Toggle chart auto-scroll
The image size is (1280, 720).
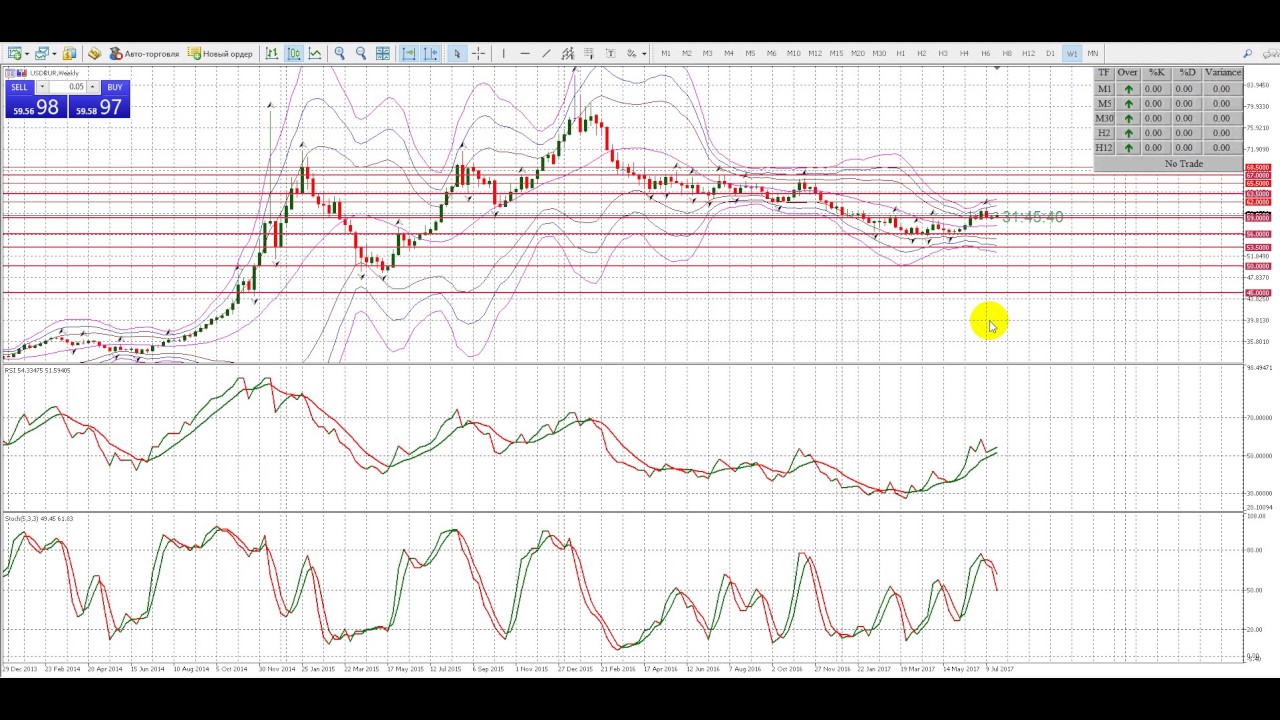[408, 53]
